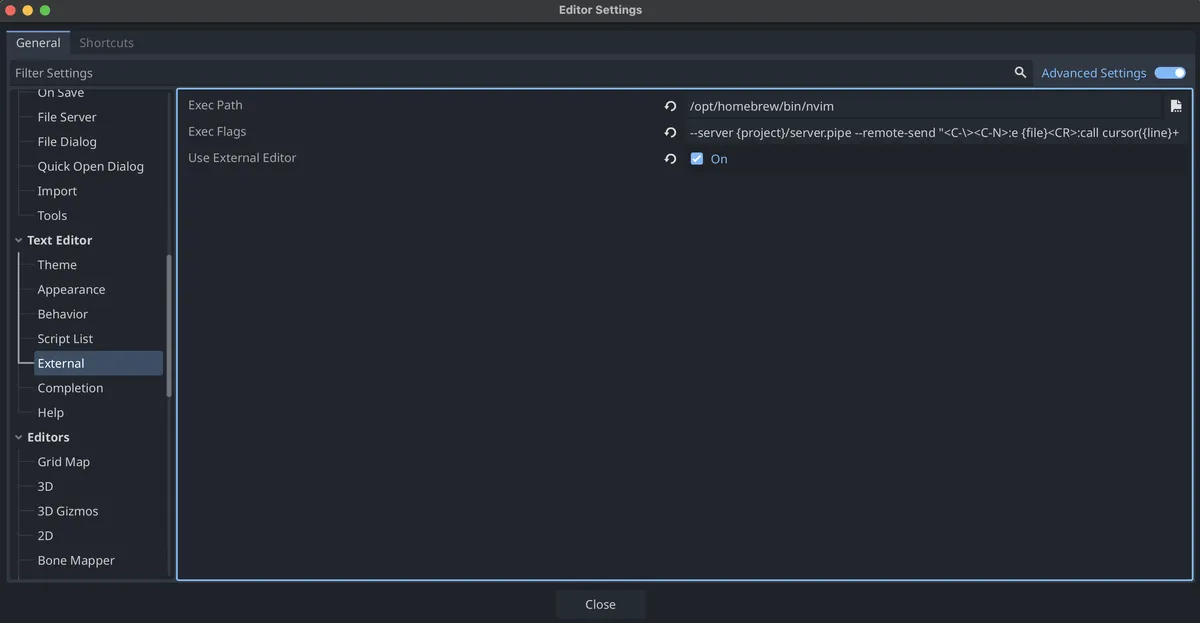Image resolution: width=1200 pixels, height=623 pixels.
Task: Revert Exec Path to default value
Action: click(x=670, y=105)
